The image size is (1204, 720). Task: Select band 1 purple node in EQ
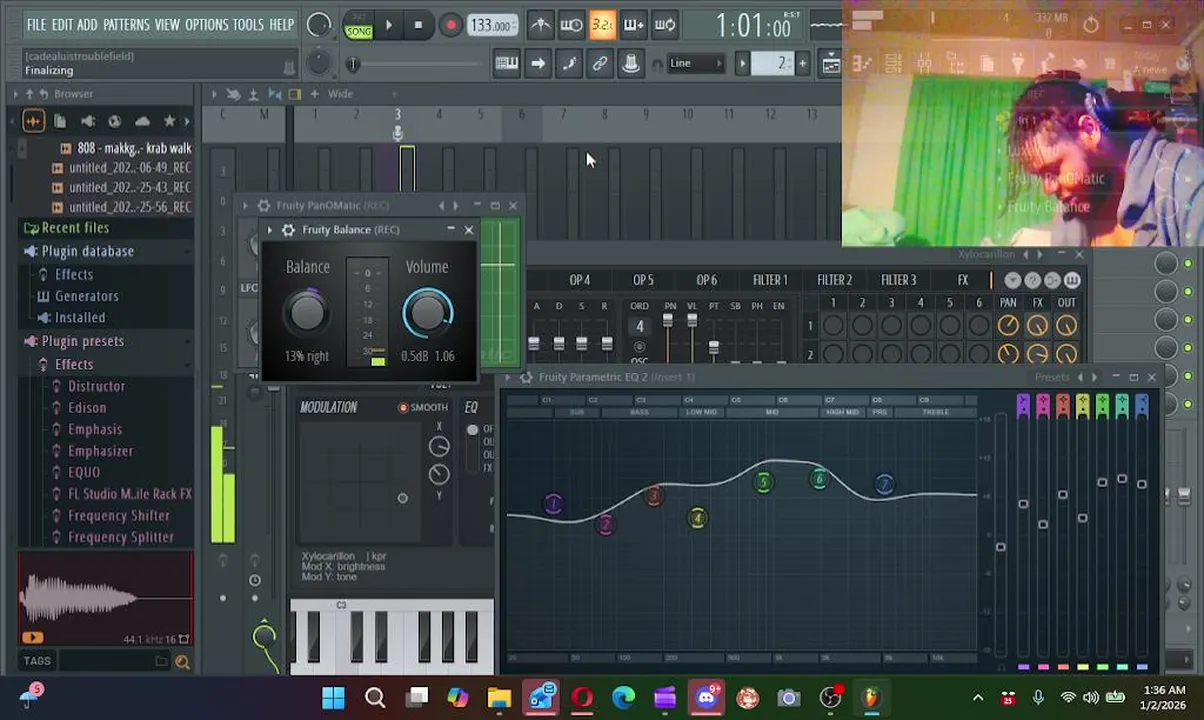pos(552,504)
